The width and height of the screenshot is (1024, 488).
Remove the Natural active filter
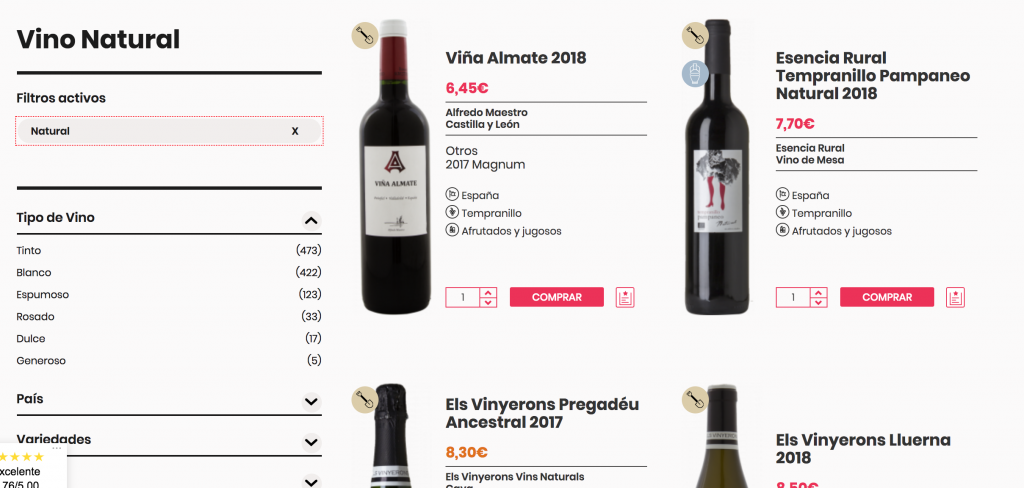[295, 131]
